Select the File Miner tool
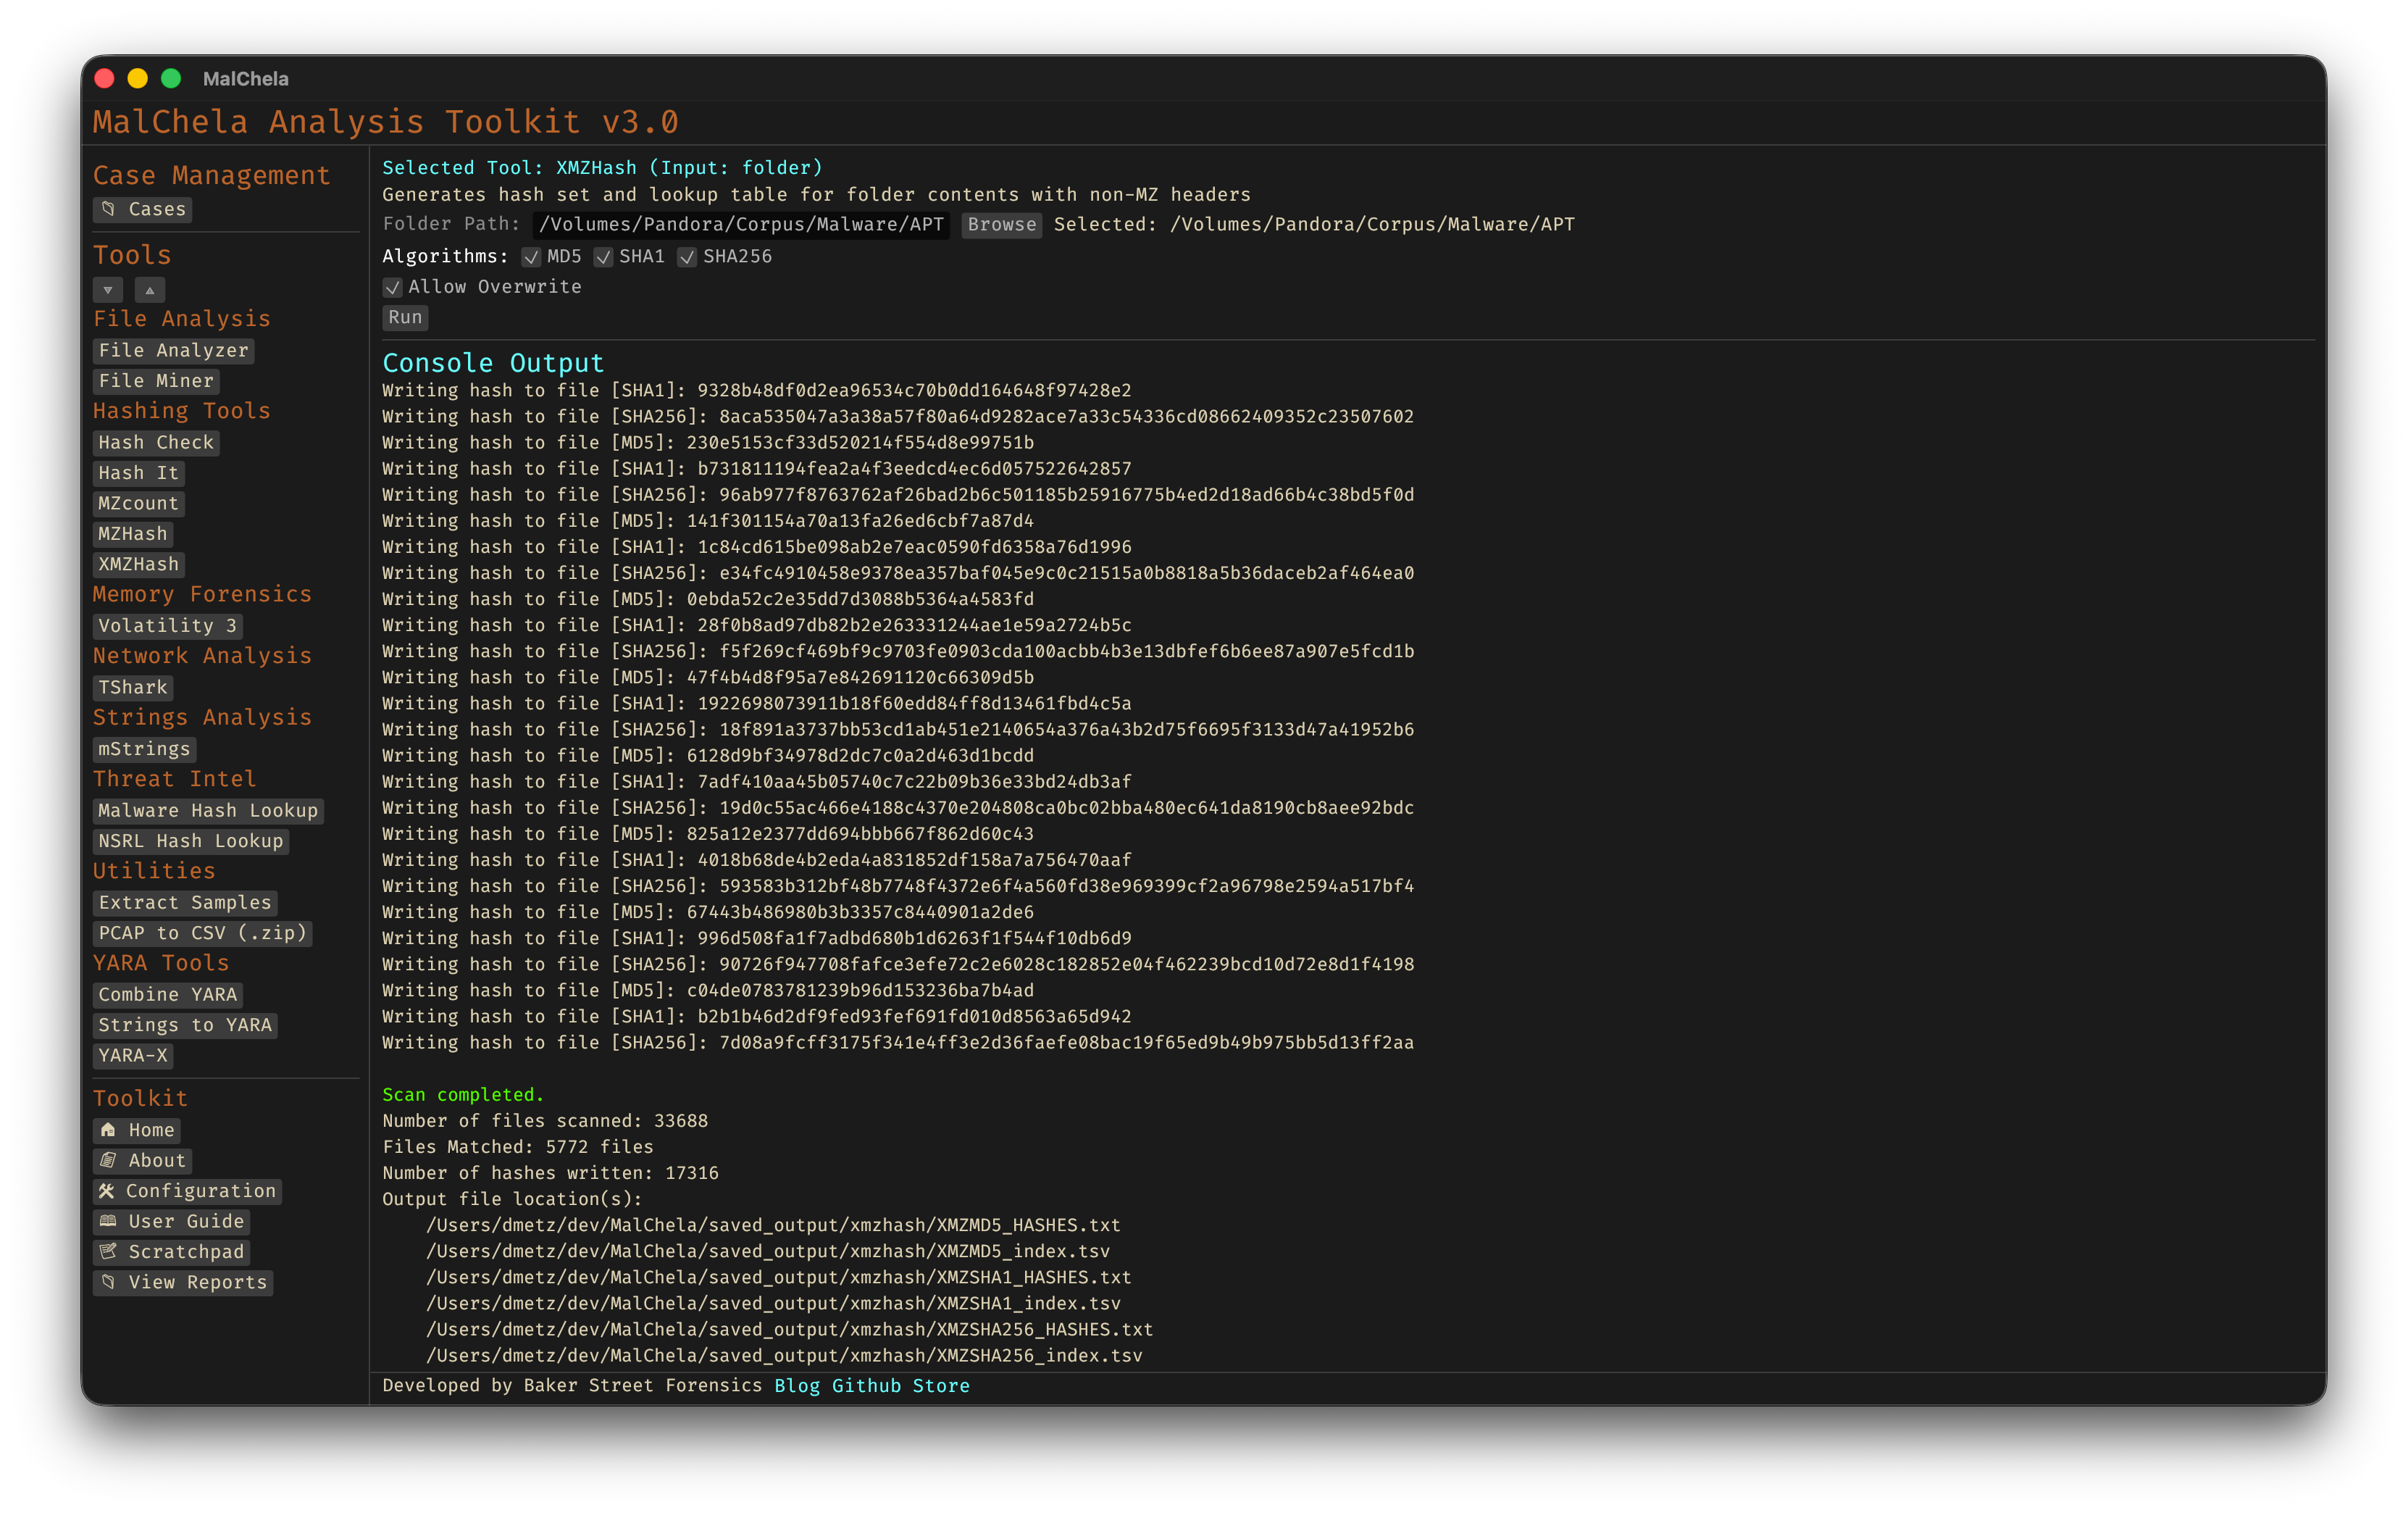2408x1513 pixels. [156, 381]
